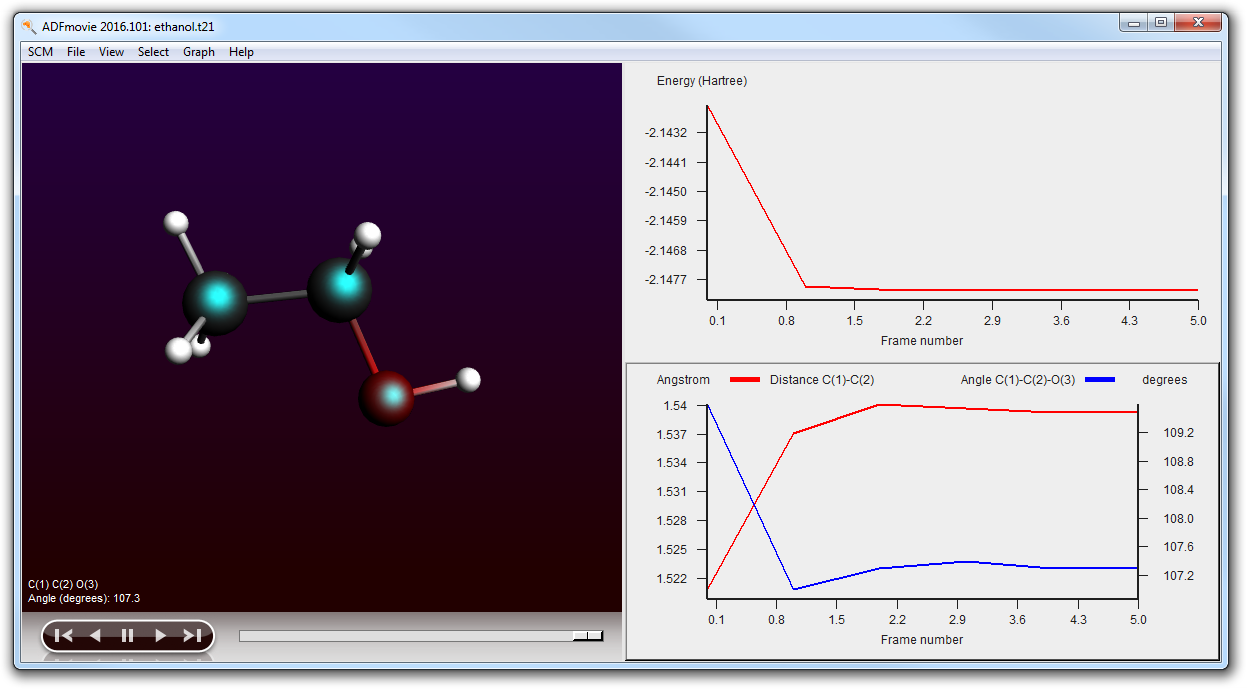Click the C(1) C(2) O(3) selection label
The width and height of the screenshot is (1247, 689).
pos(63,584)
